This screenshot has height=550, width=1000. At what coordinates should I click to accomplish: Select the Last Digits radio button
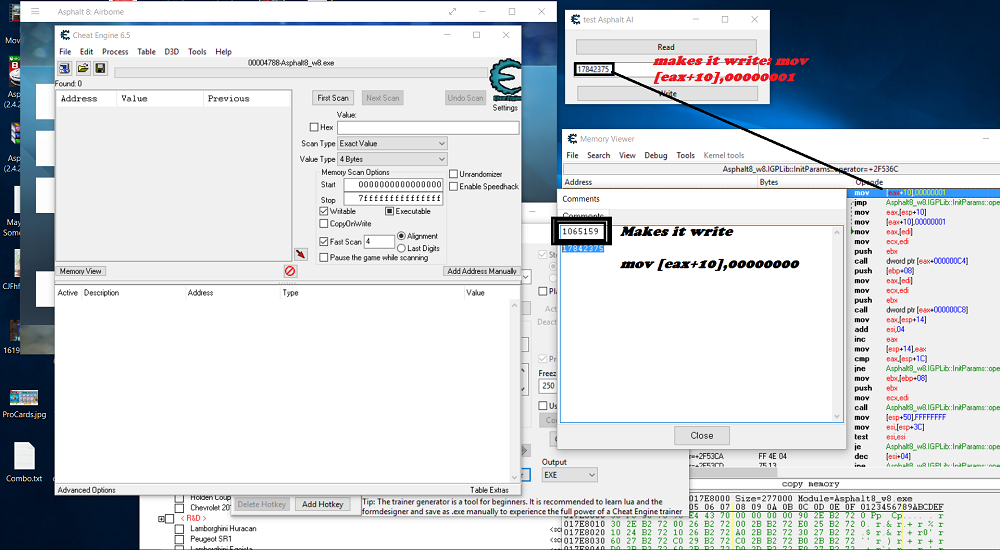coord(401,248)
